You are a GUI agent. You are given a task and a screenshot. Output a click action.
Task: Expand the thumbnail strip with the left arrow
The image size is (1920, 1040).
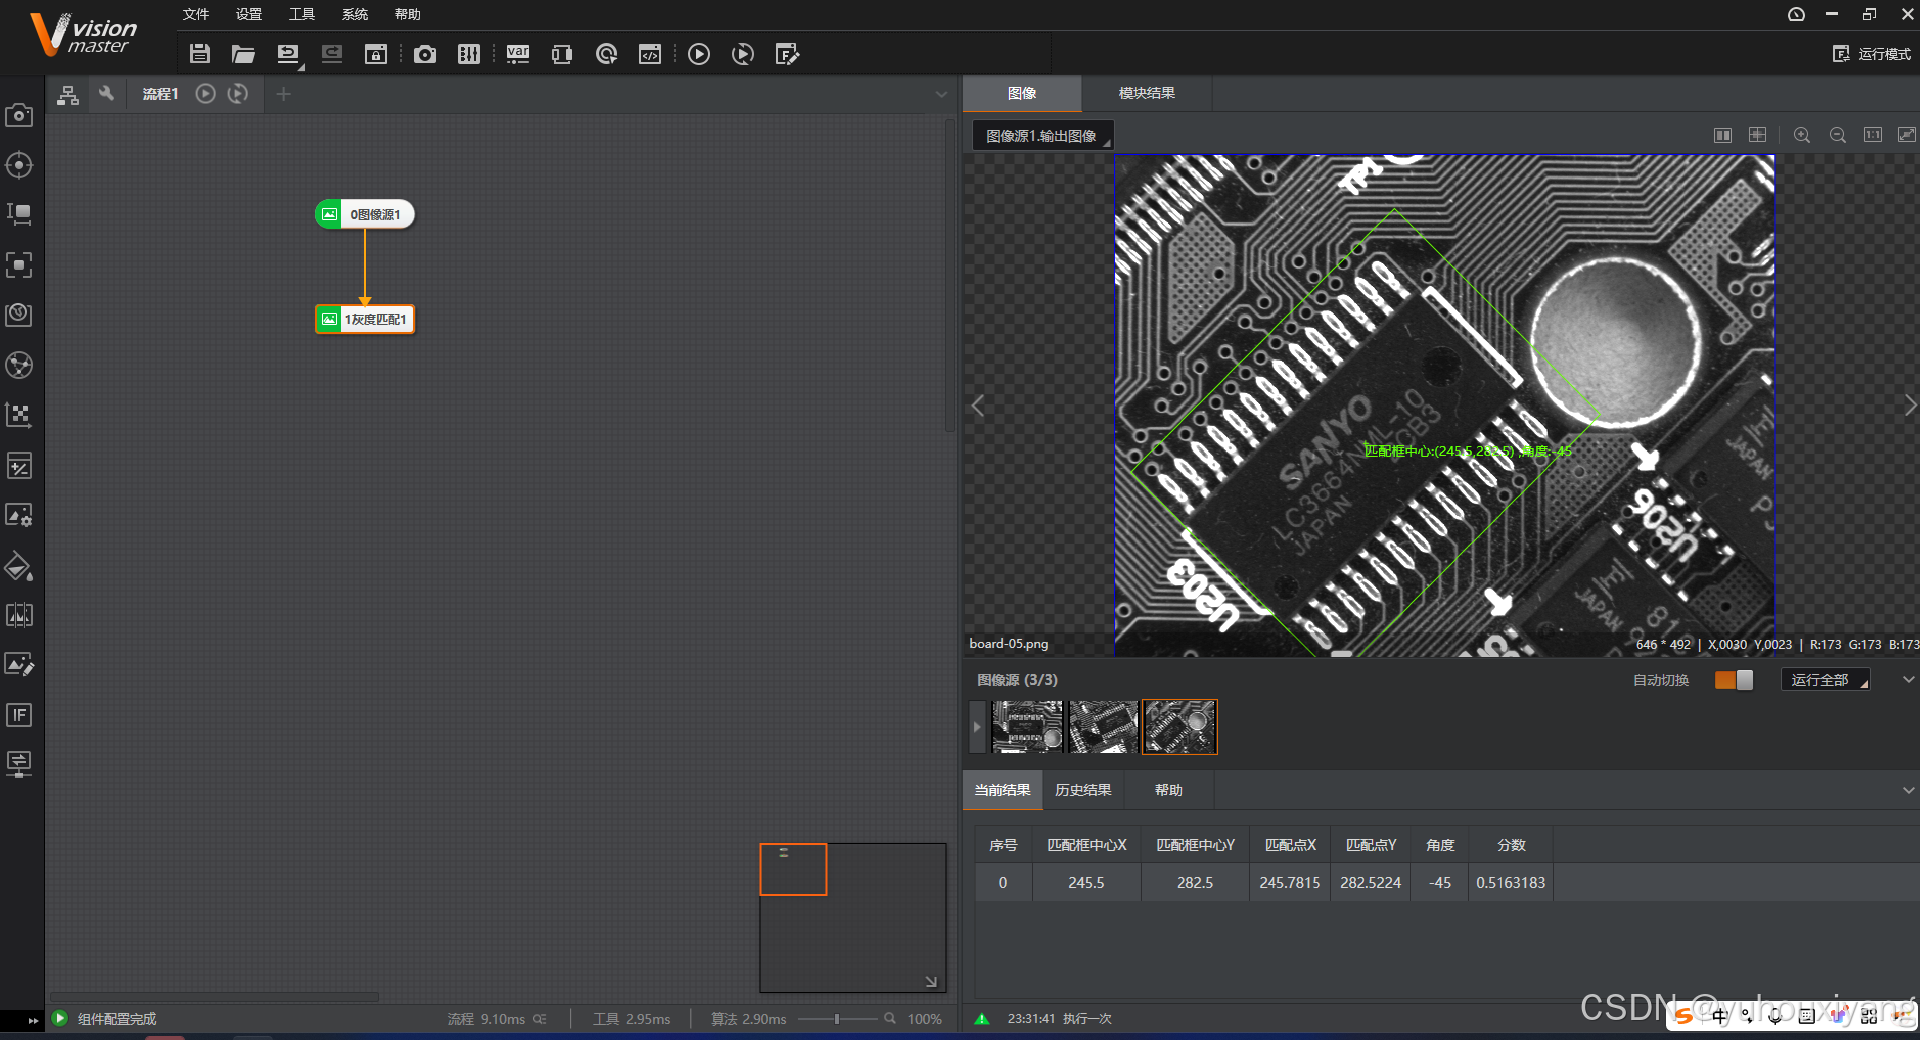click(x=977, y=727)
